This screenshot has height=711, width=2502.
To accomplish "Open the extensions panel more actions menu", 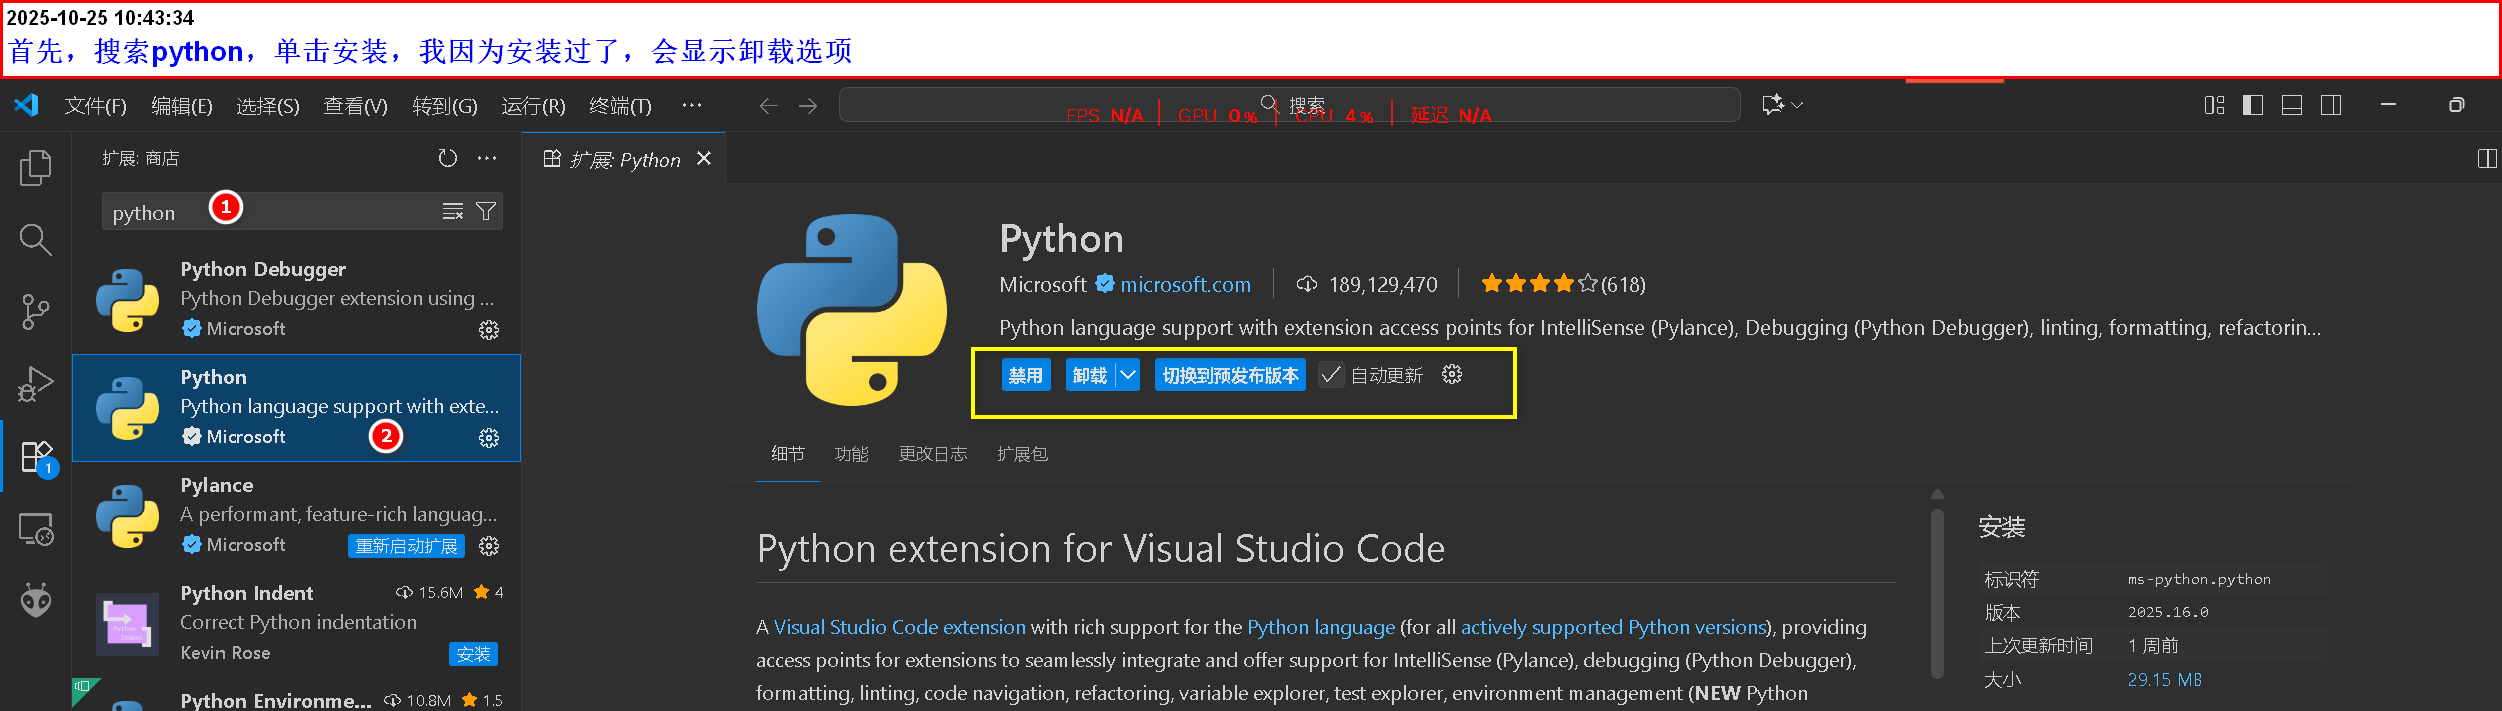I will (x=487, y=158).
